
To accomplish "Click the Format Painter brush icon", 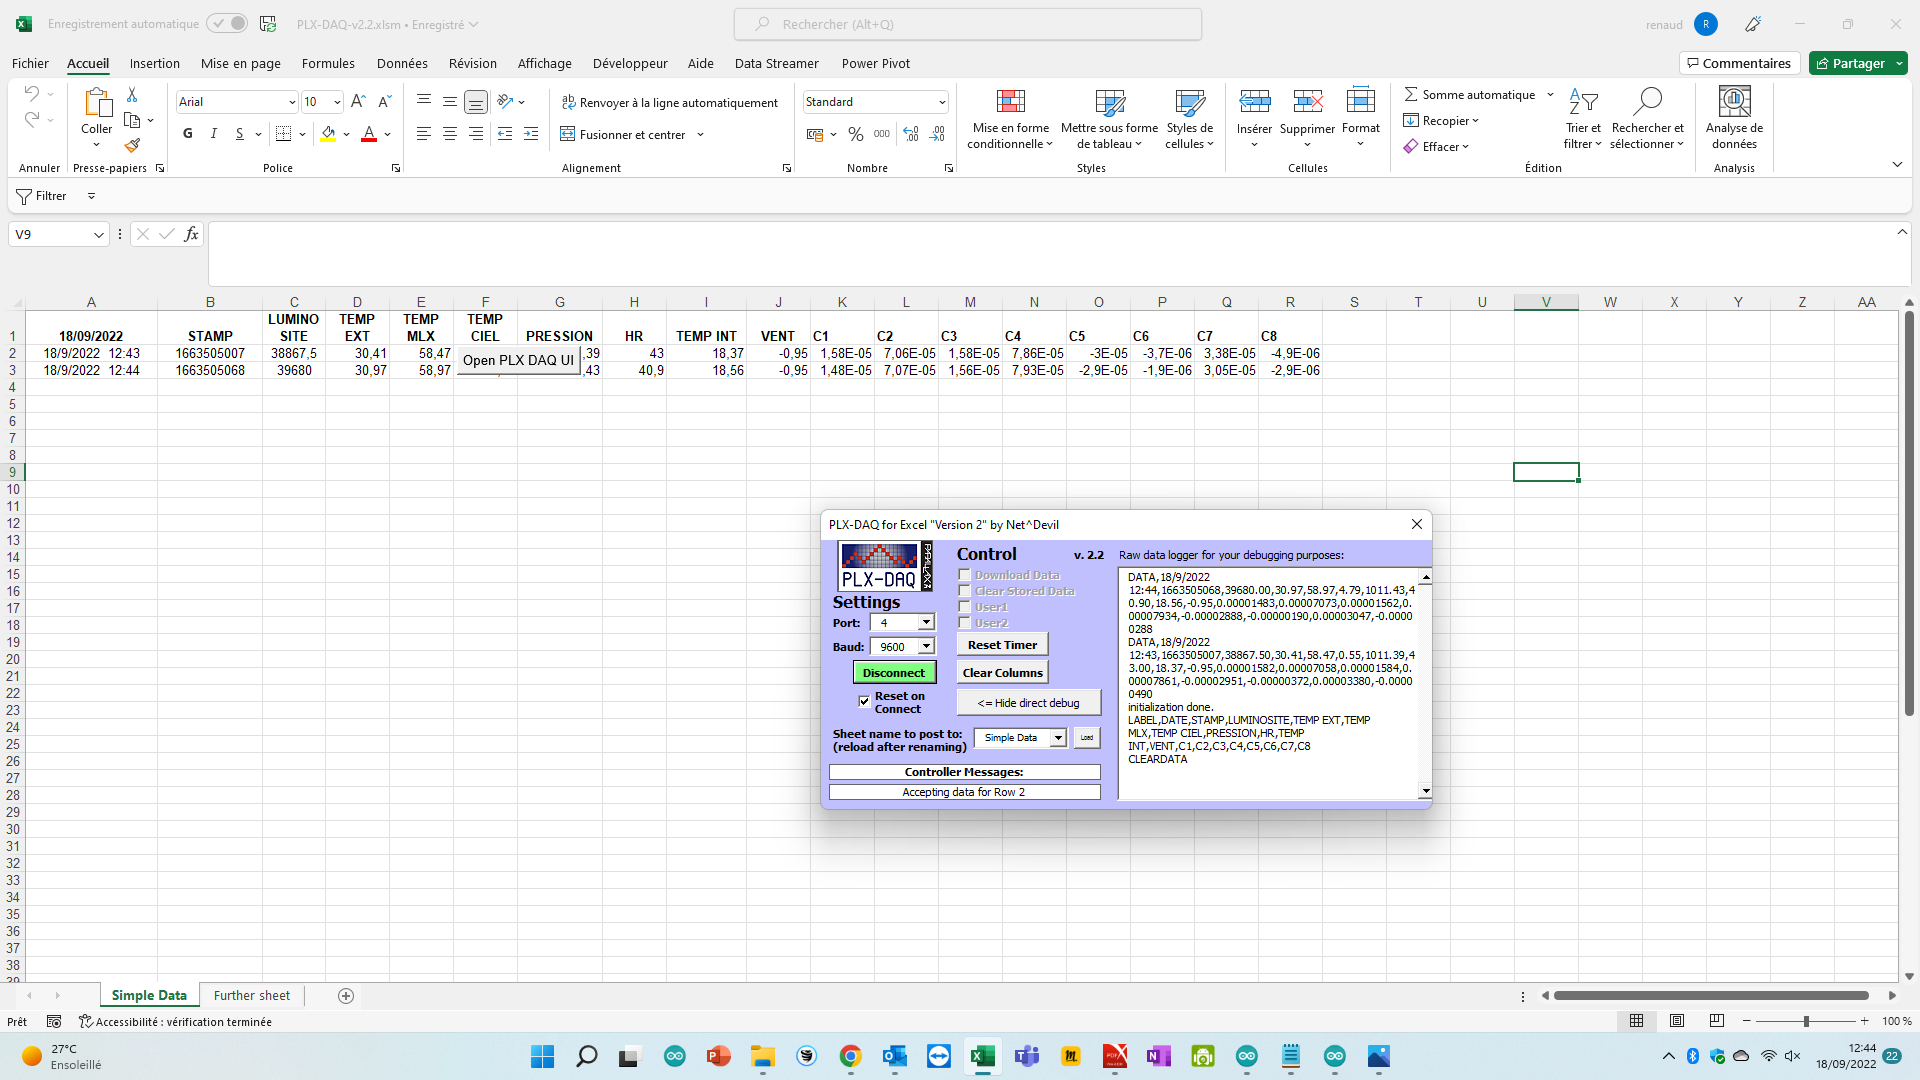I will pyautogui.click(x=132, y=146).
